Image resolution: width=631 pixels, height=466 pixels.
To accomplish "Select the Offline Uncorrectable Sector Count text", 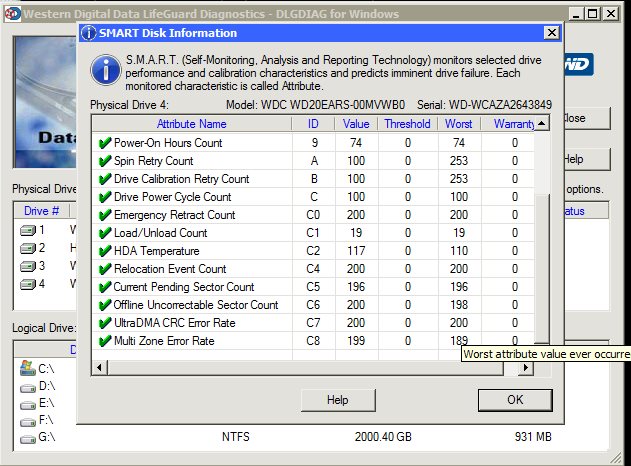I will click(196, 305).
